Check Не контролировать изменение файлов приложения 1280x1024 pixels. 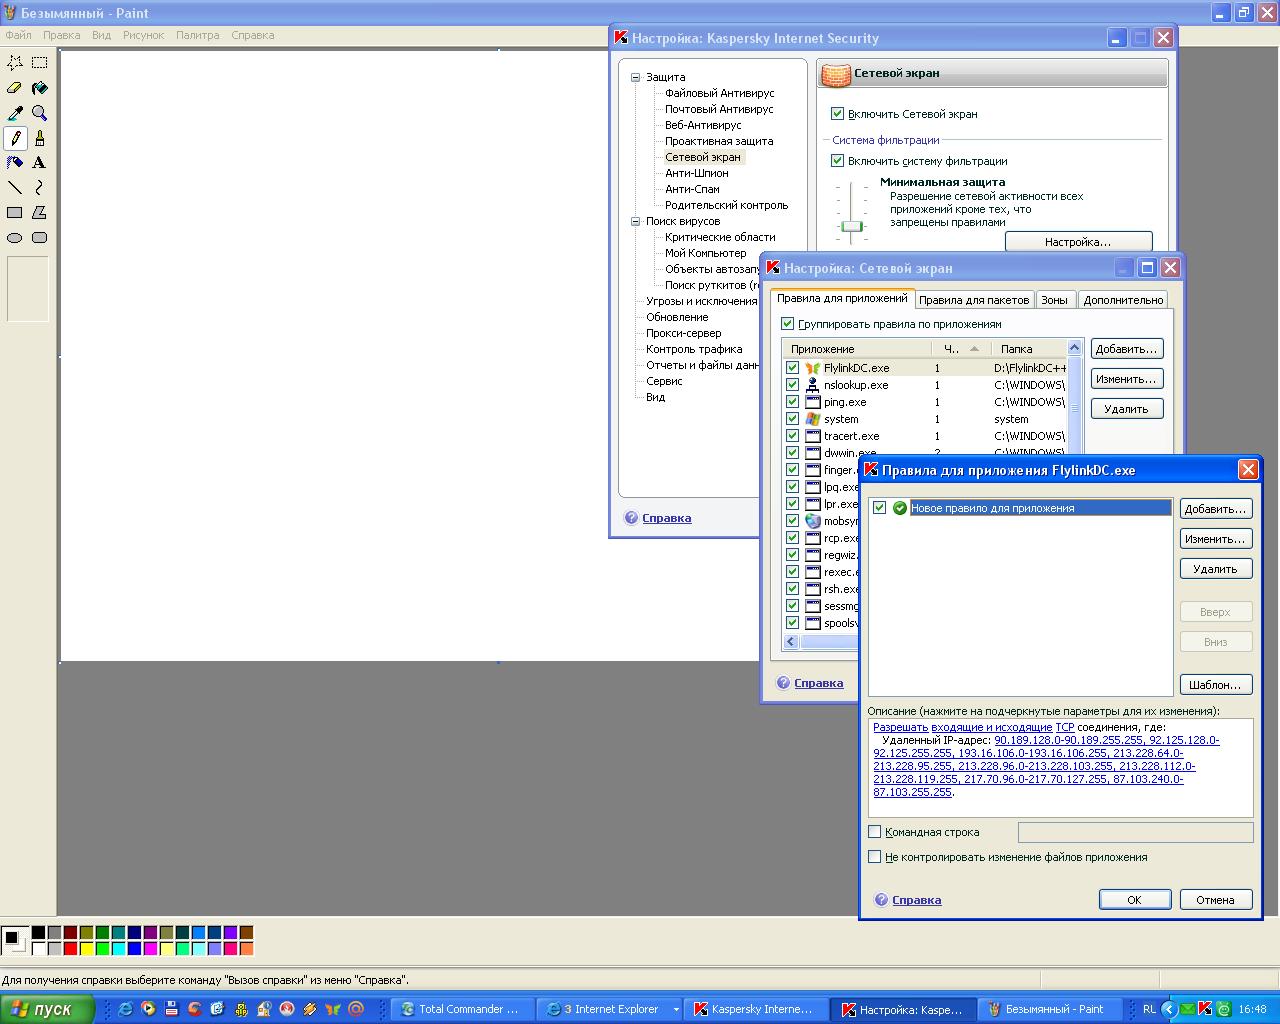875,857
